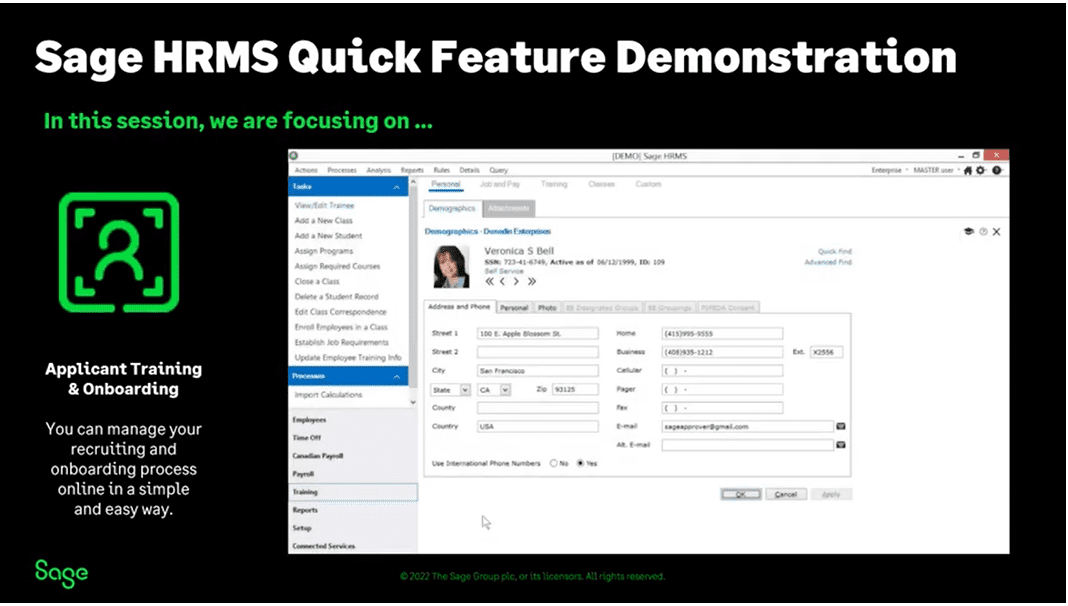Click the clock history icon near the X
Viewport: 1068px width, 606px height.
(983, 231)
